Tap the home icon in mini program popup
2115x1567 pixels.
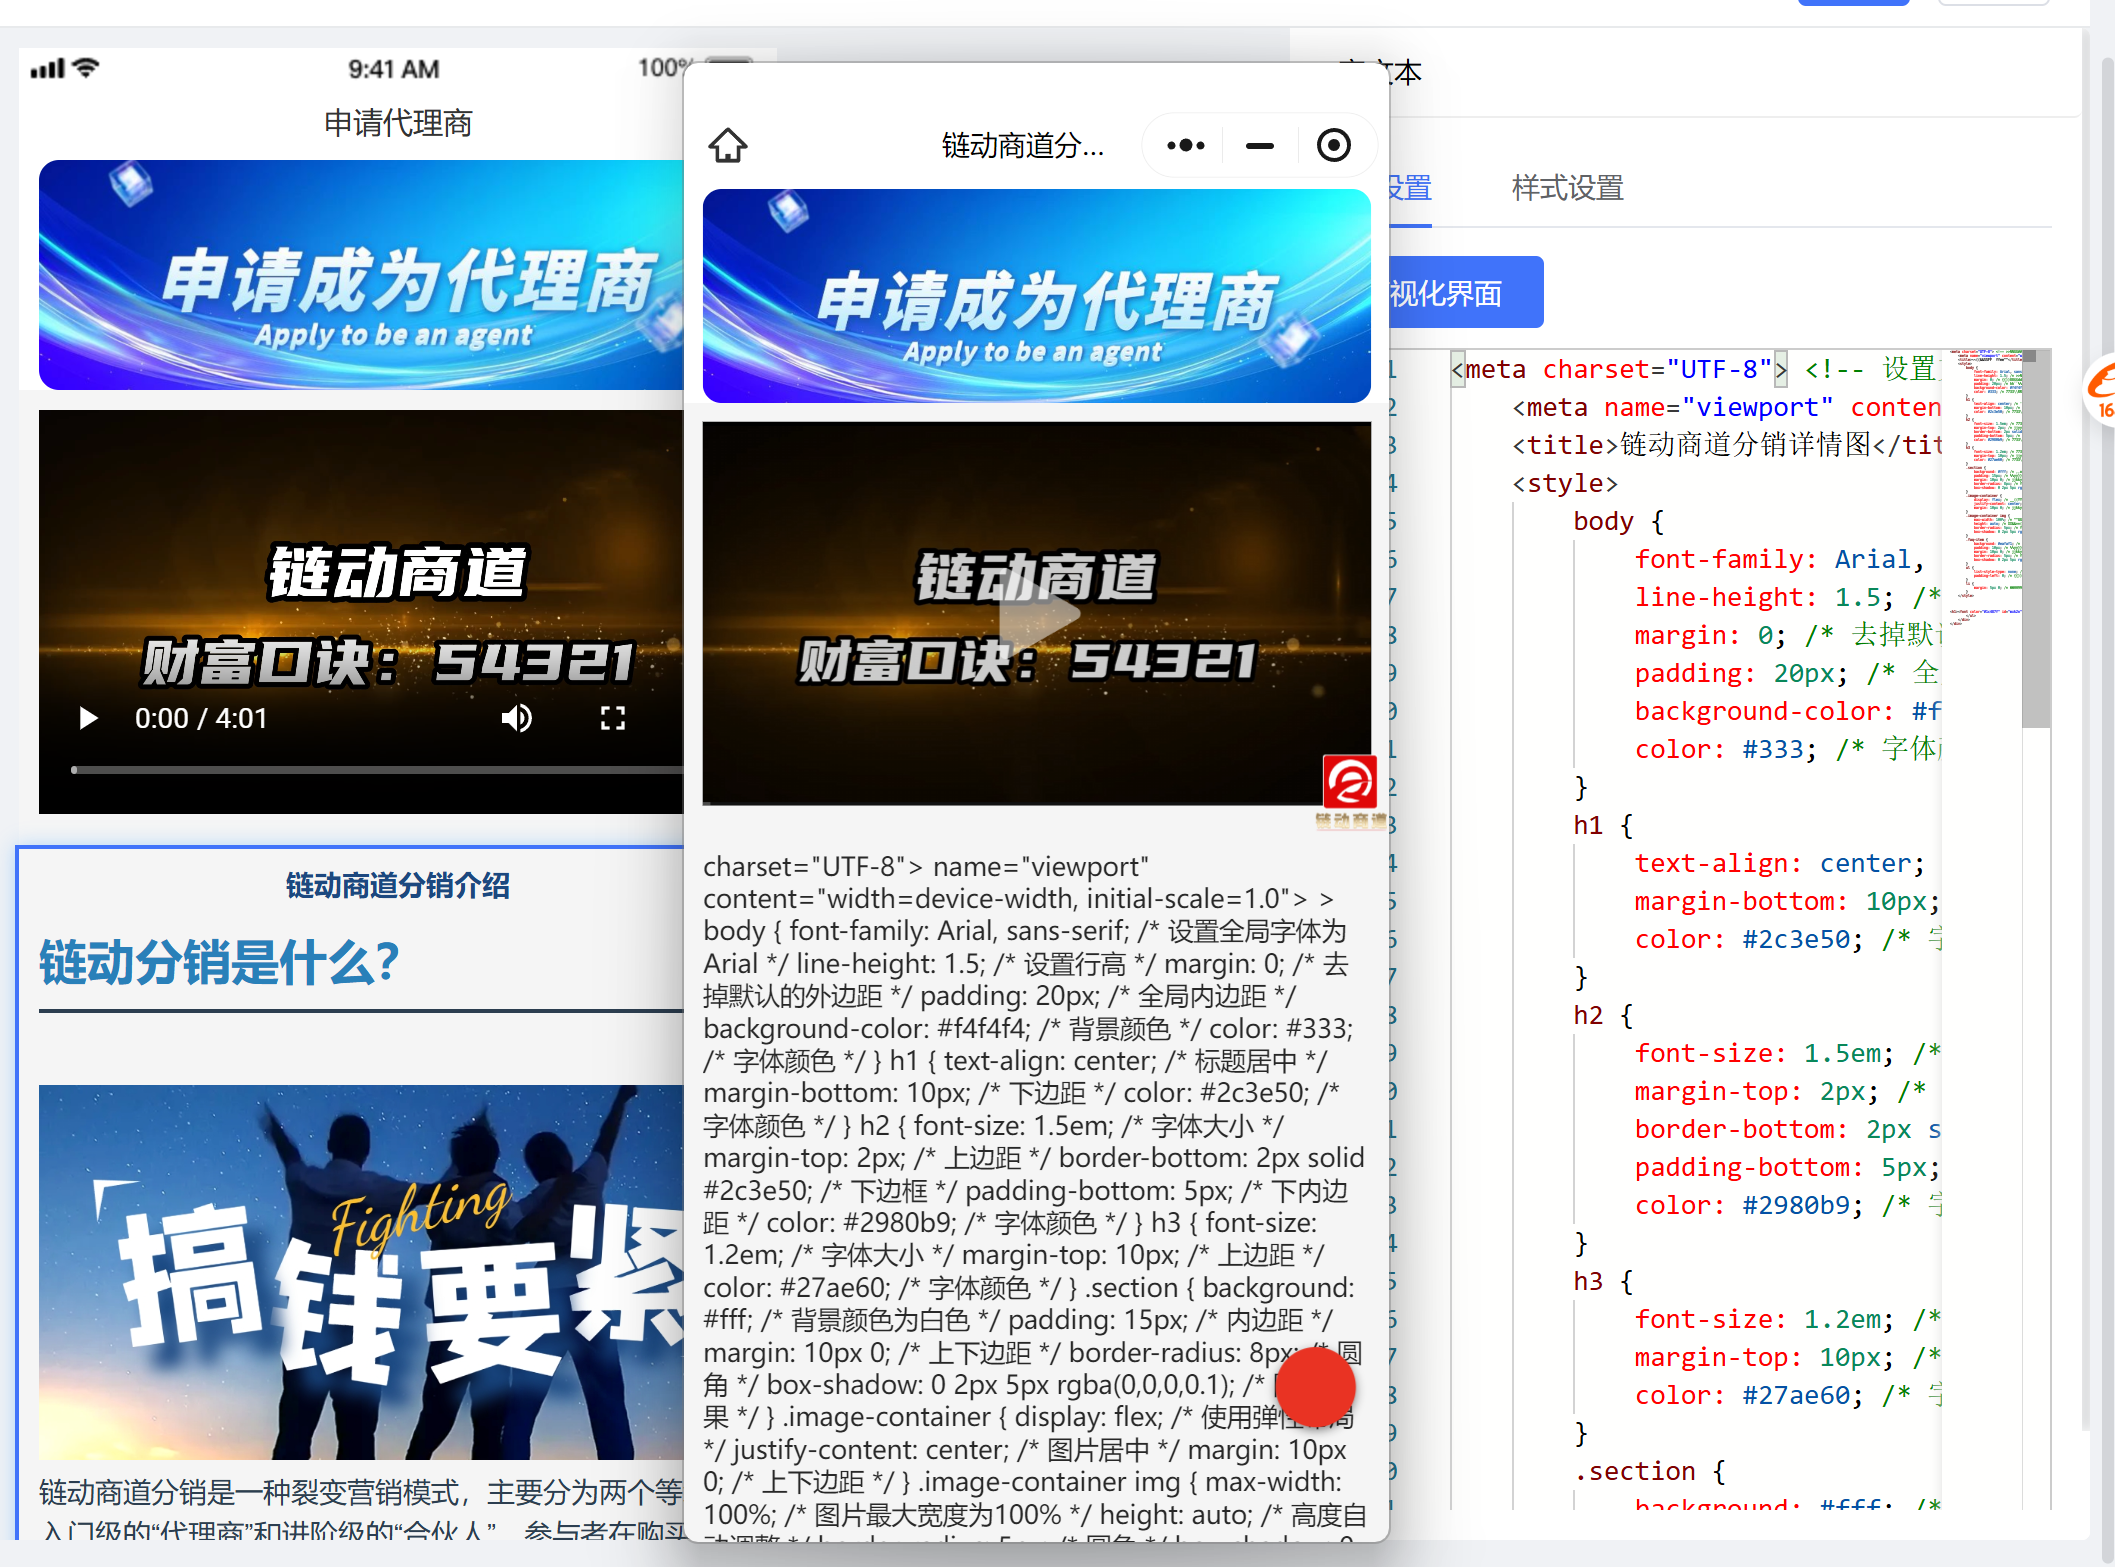coord(728,146)
